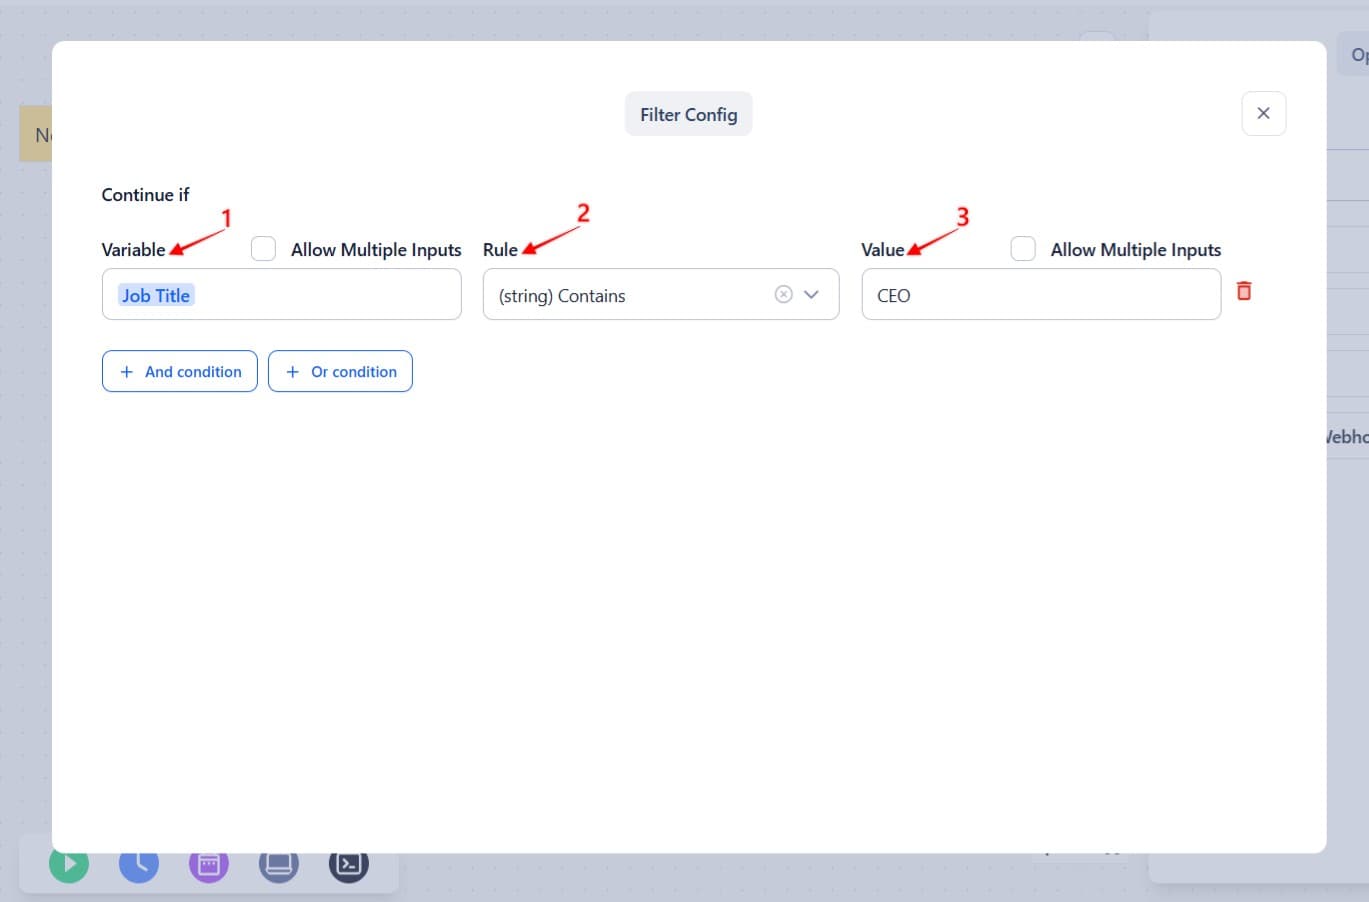Open the dark terminal icon in bottom toolbar
Screen dimensions: 1369x902
click(x=349, y=864)
